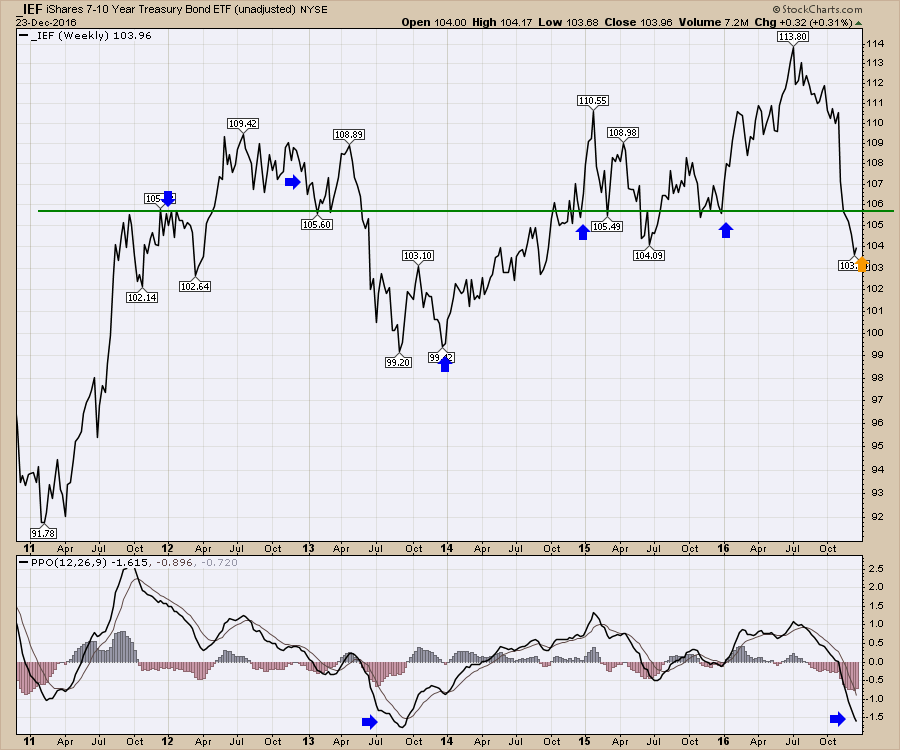The image size is (900, 750).
Task: Click the 103.10 price label
Action: [417, 255]
